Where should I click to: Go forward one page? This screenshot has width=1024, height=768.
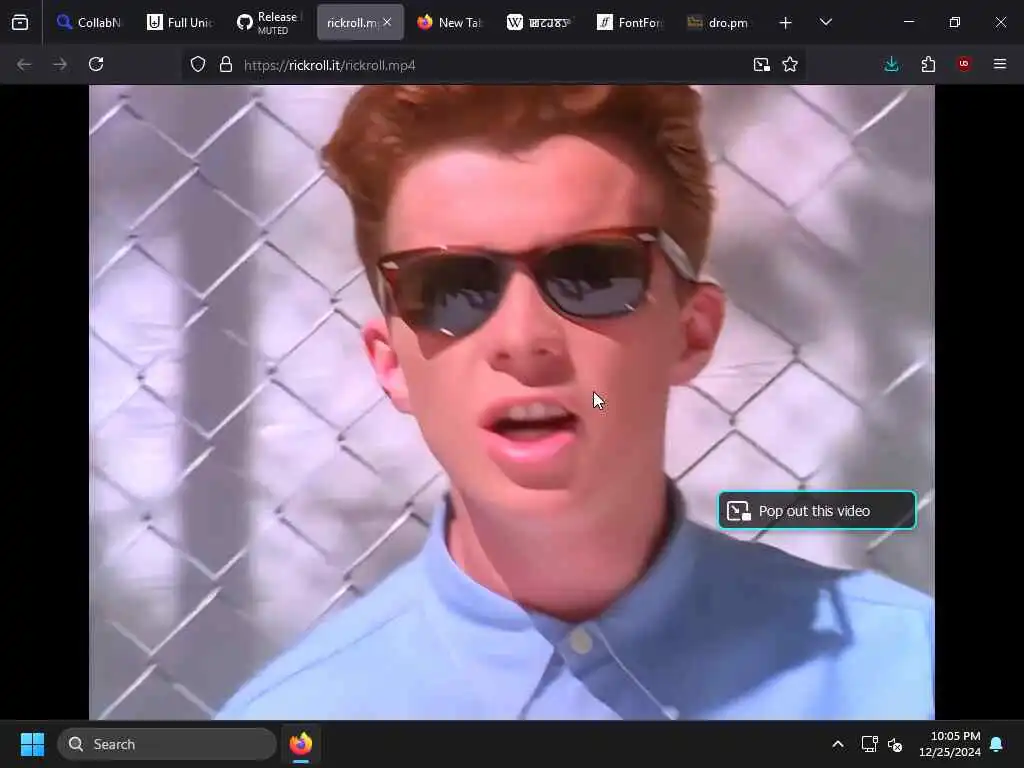(59, 65)
